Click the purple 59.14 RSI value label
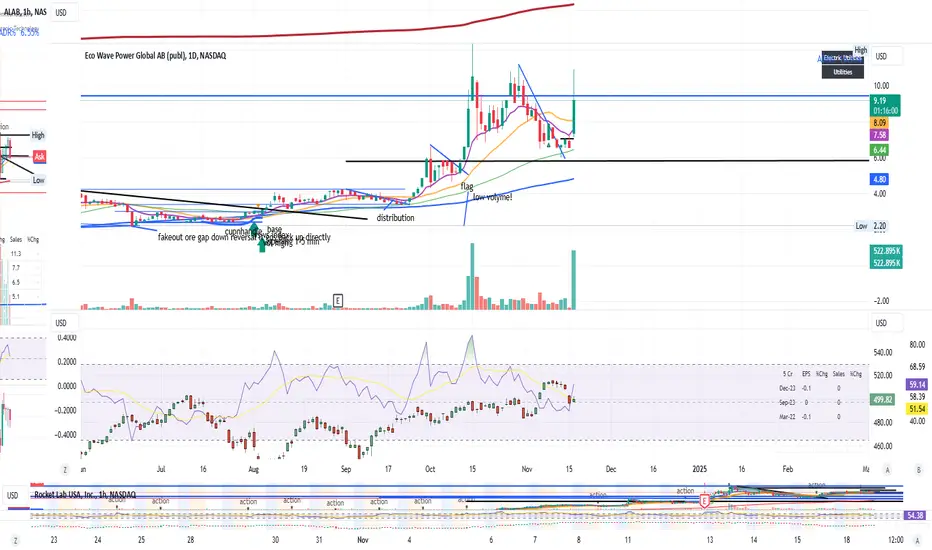The width and height of the screenshot is (932, 550). (x=917, y=385)
